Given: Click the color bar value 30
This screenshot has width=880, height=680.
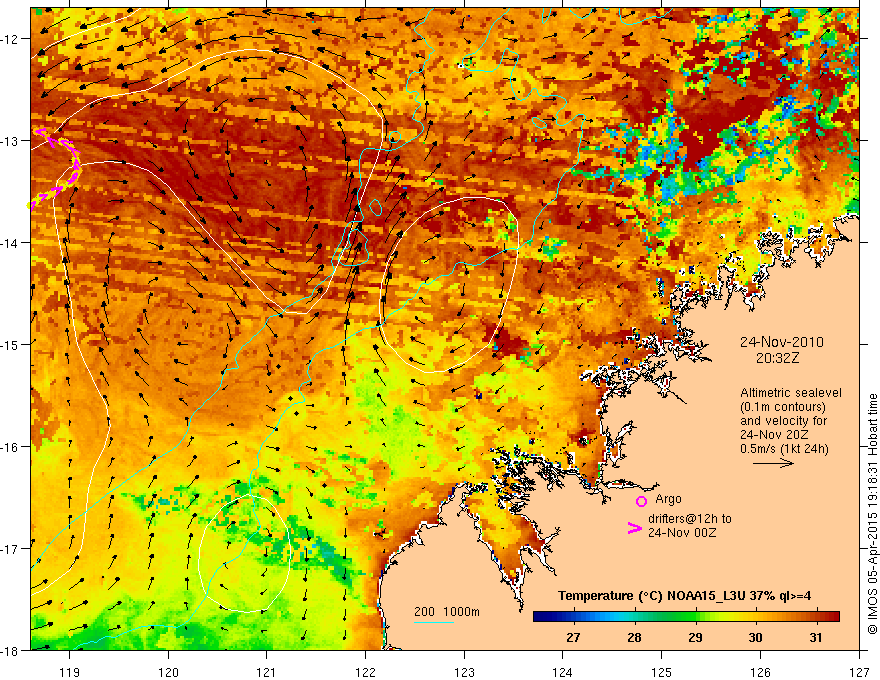Looking at the screenshot, I should (755, 637).
